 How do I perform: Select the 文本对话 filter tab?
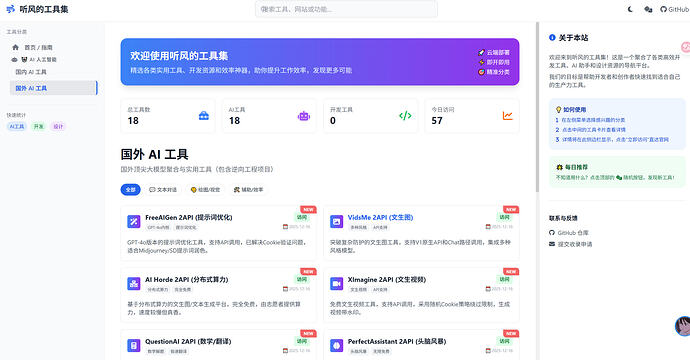point(163,190)
